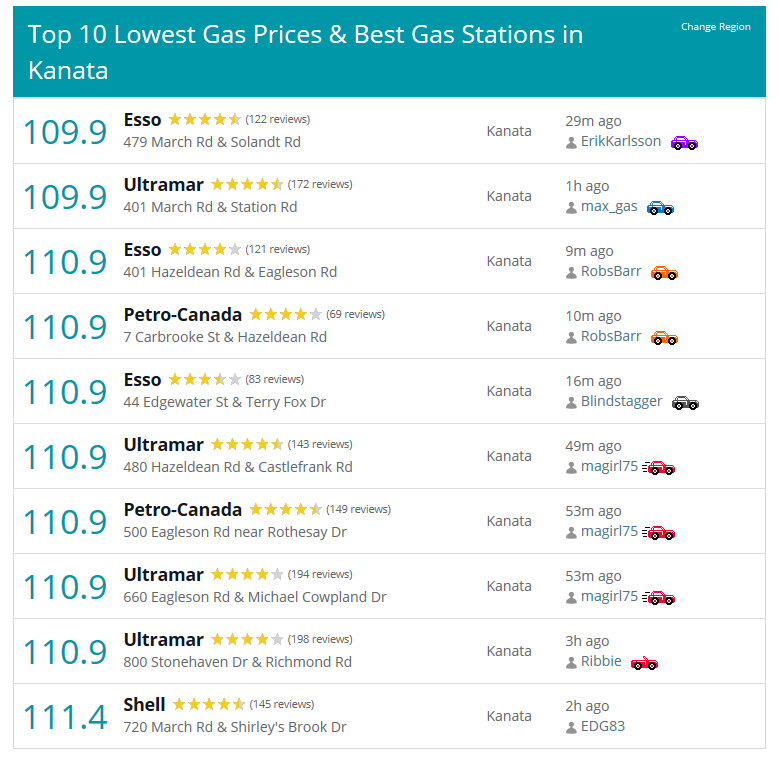Click the orange car icon in 9m ago row
The width and height of the screenshot is (779, 760).
tap(664, 273)
